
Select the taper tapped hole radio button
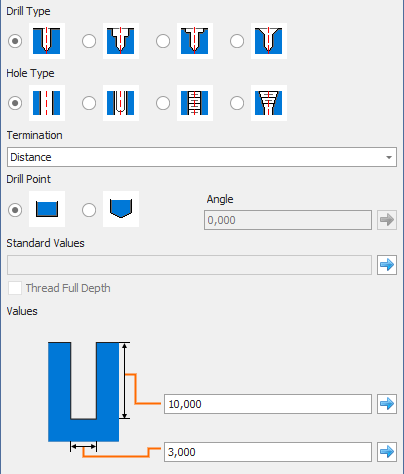237,103
